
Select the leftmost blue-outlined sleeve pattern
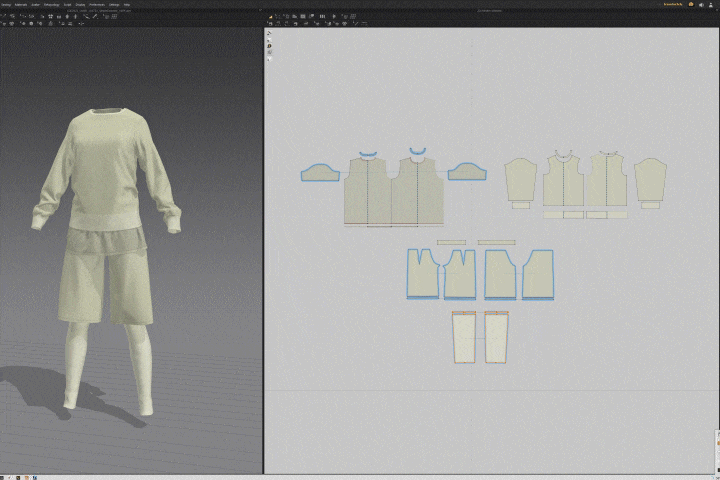point(320,173)
